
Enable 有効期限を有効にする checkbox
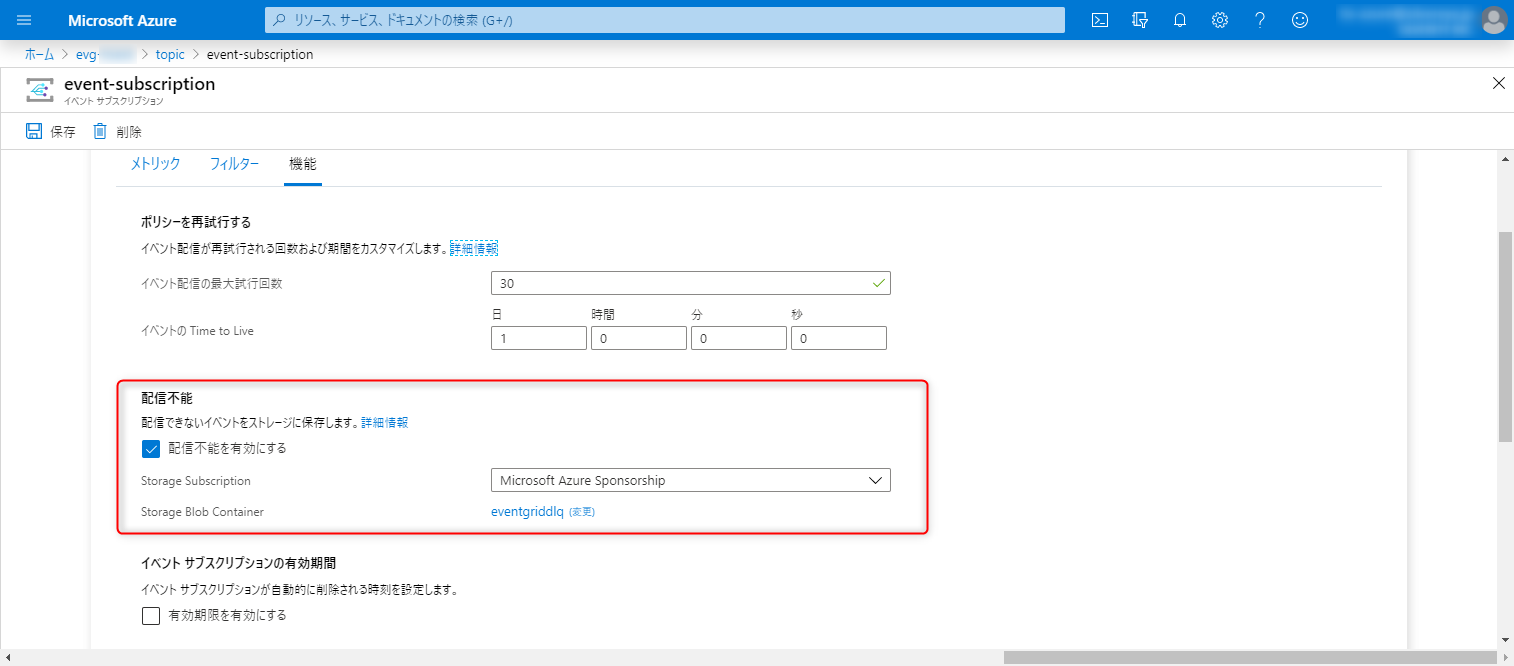pyautogui.click(x=151, y=615)
